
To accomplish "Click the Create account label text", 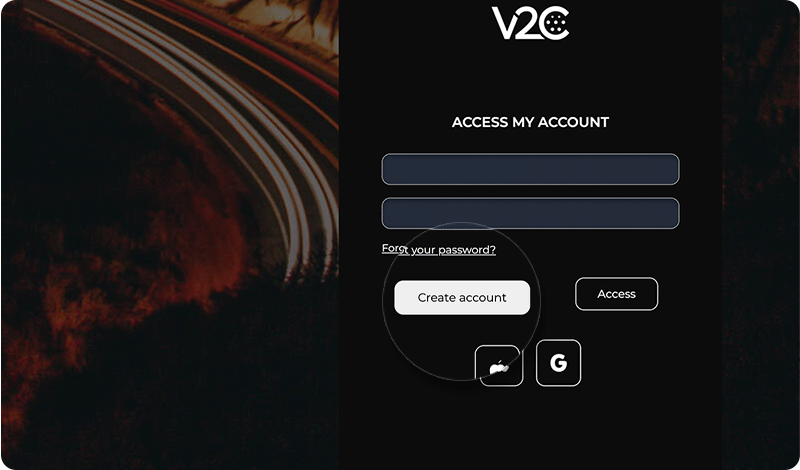I will 462,298.
